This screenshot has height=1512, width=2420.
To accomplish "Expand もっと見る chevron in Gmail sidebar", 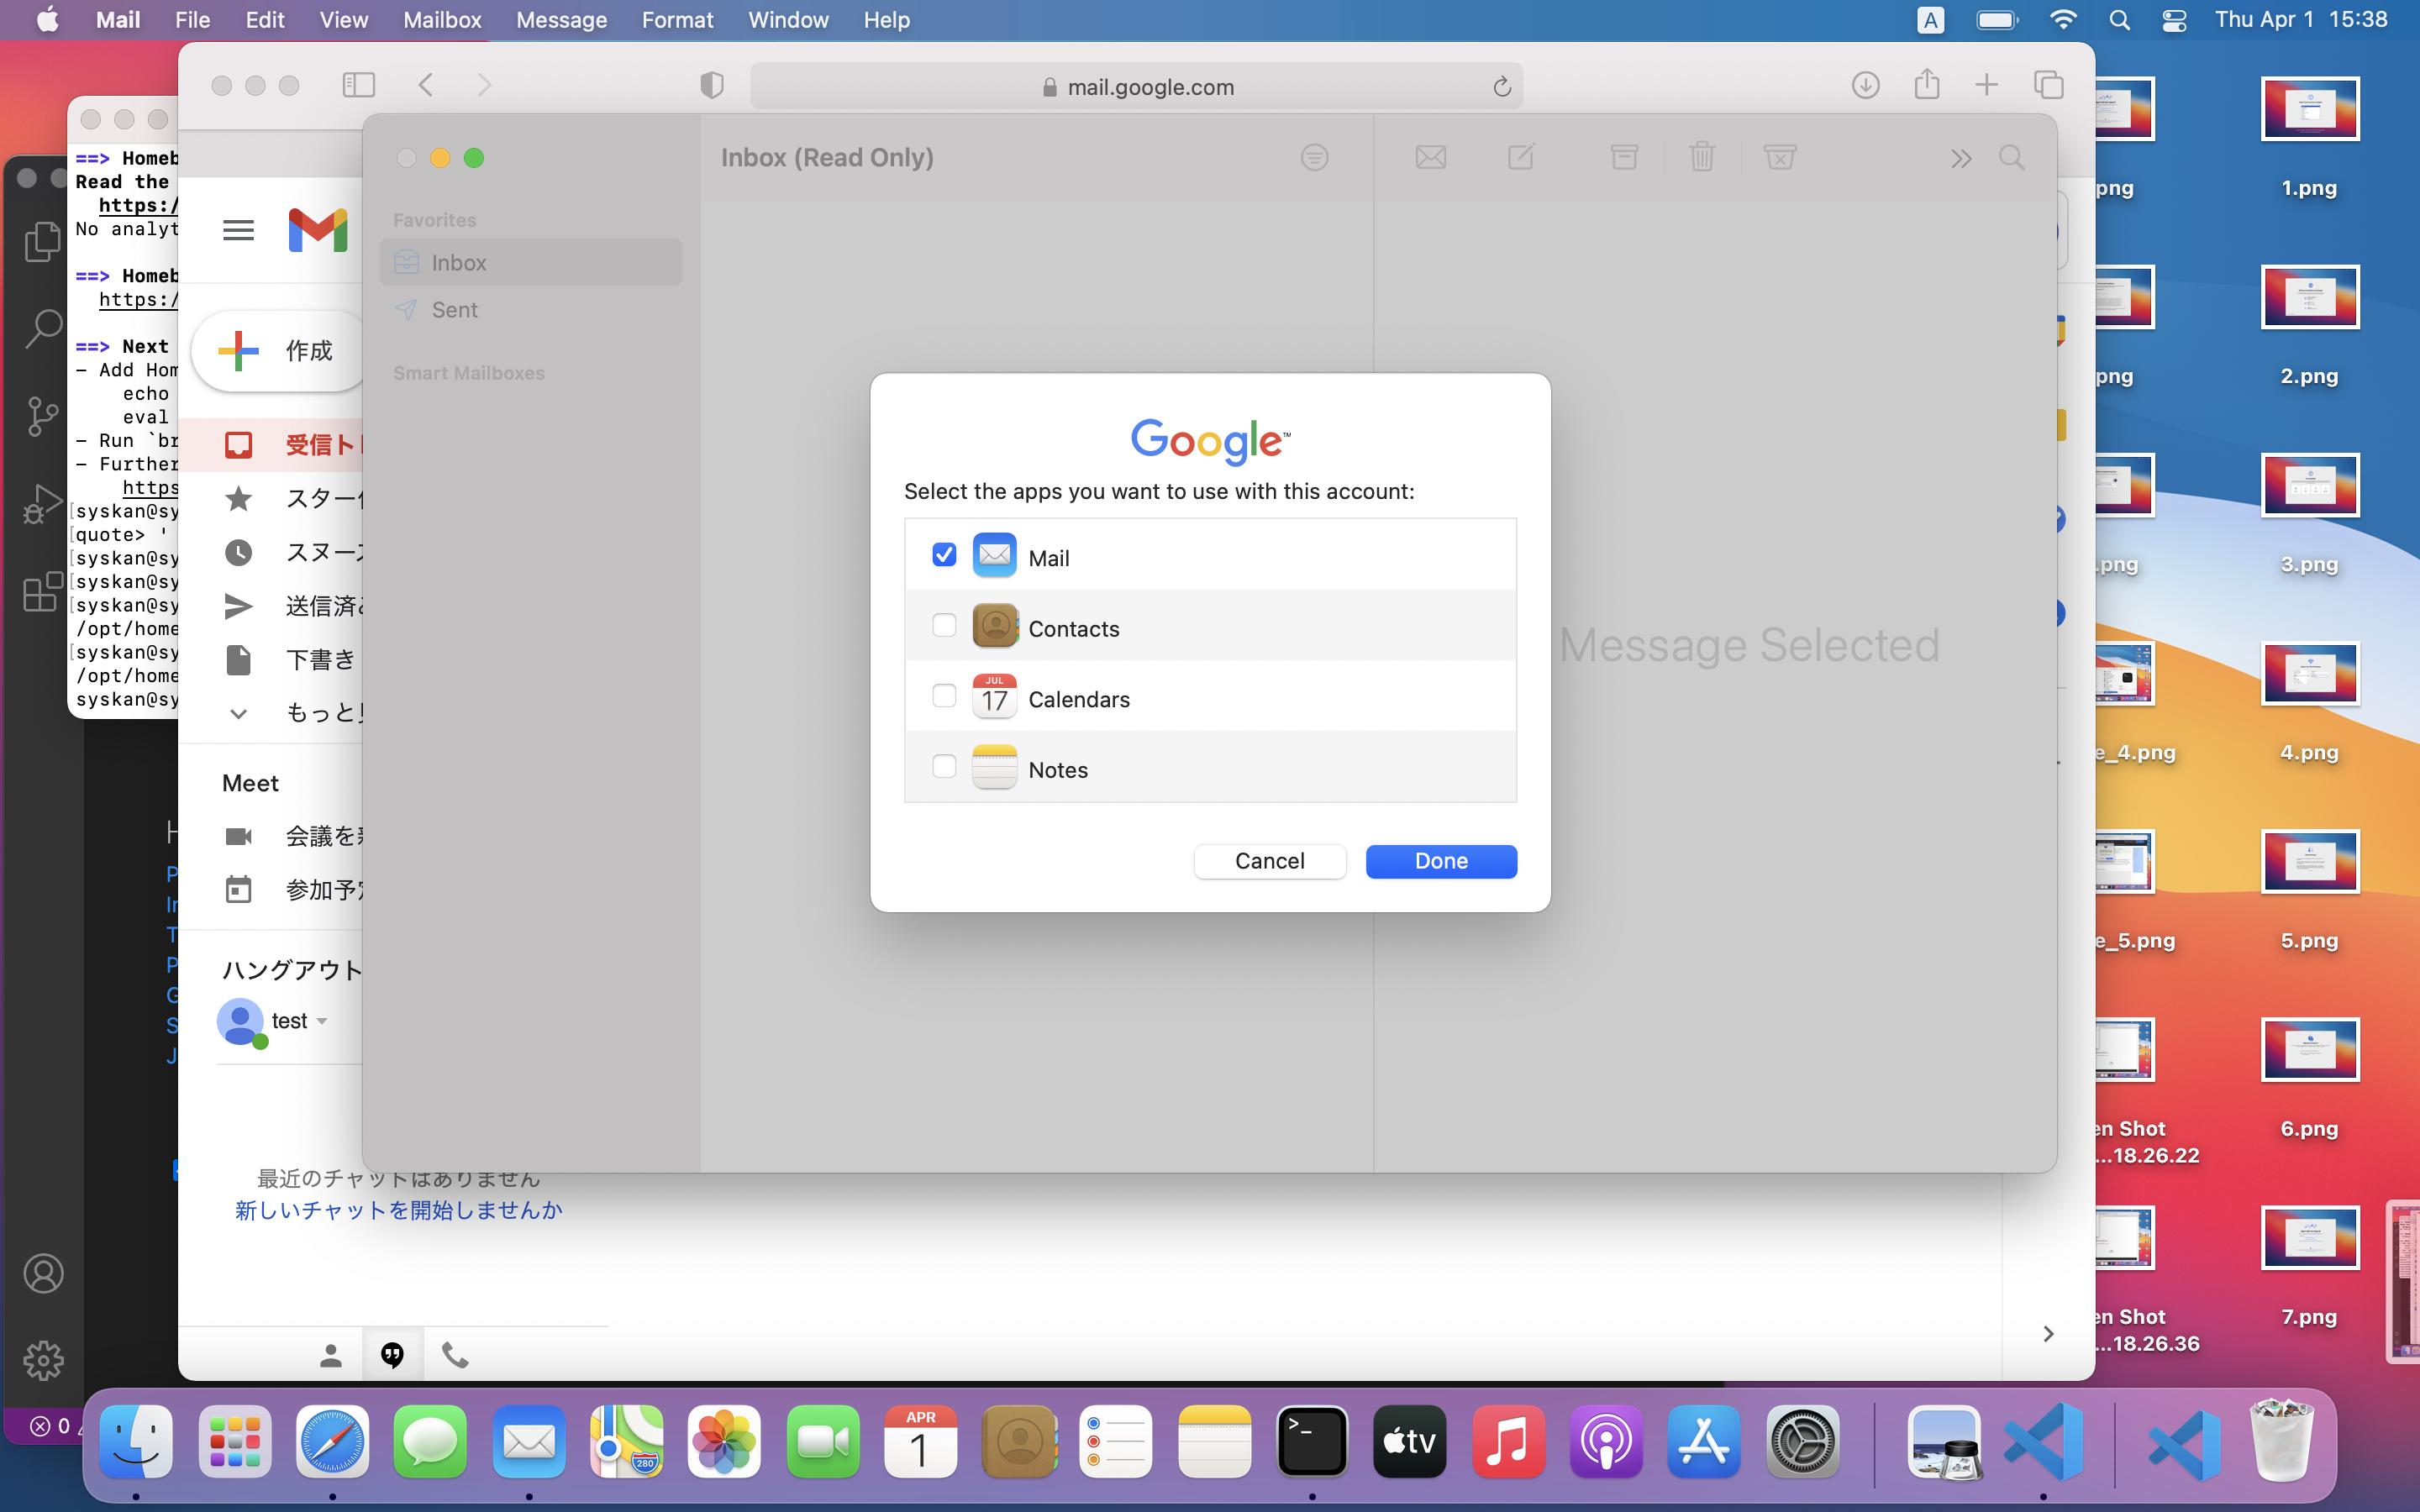I will pos(238,713).
